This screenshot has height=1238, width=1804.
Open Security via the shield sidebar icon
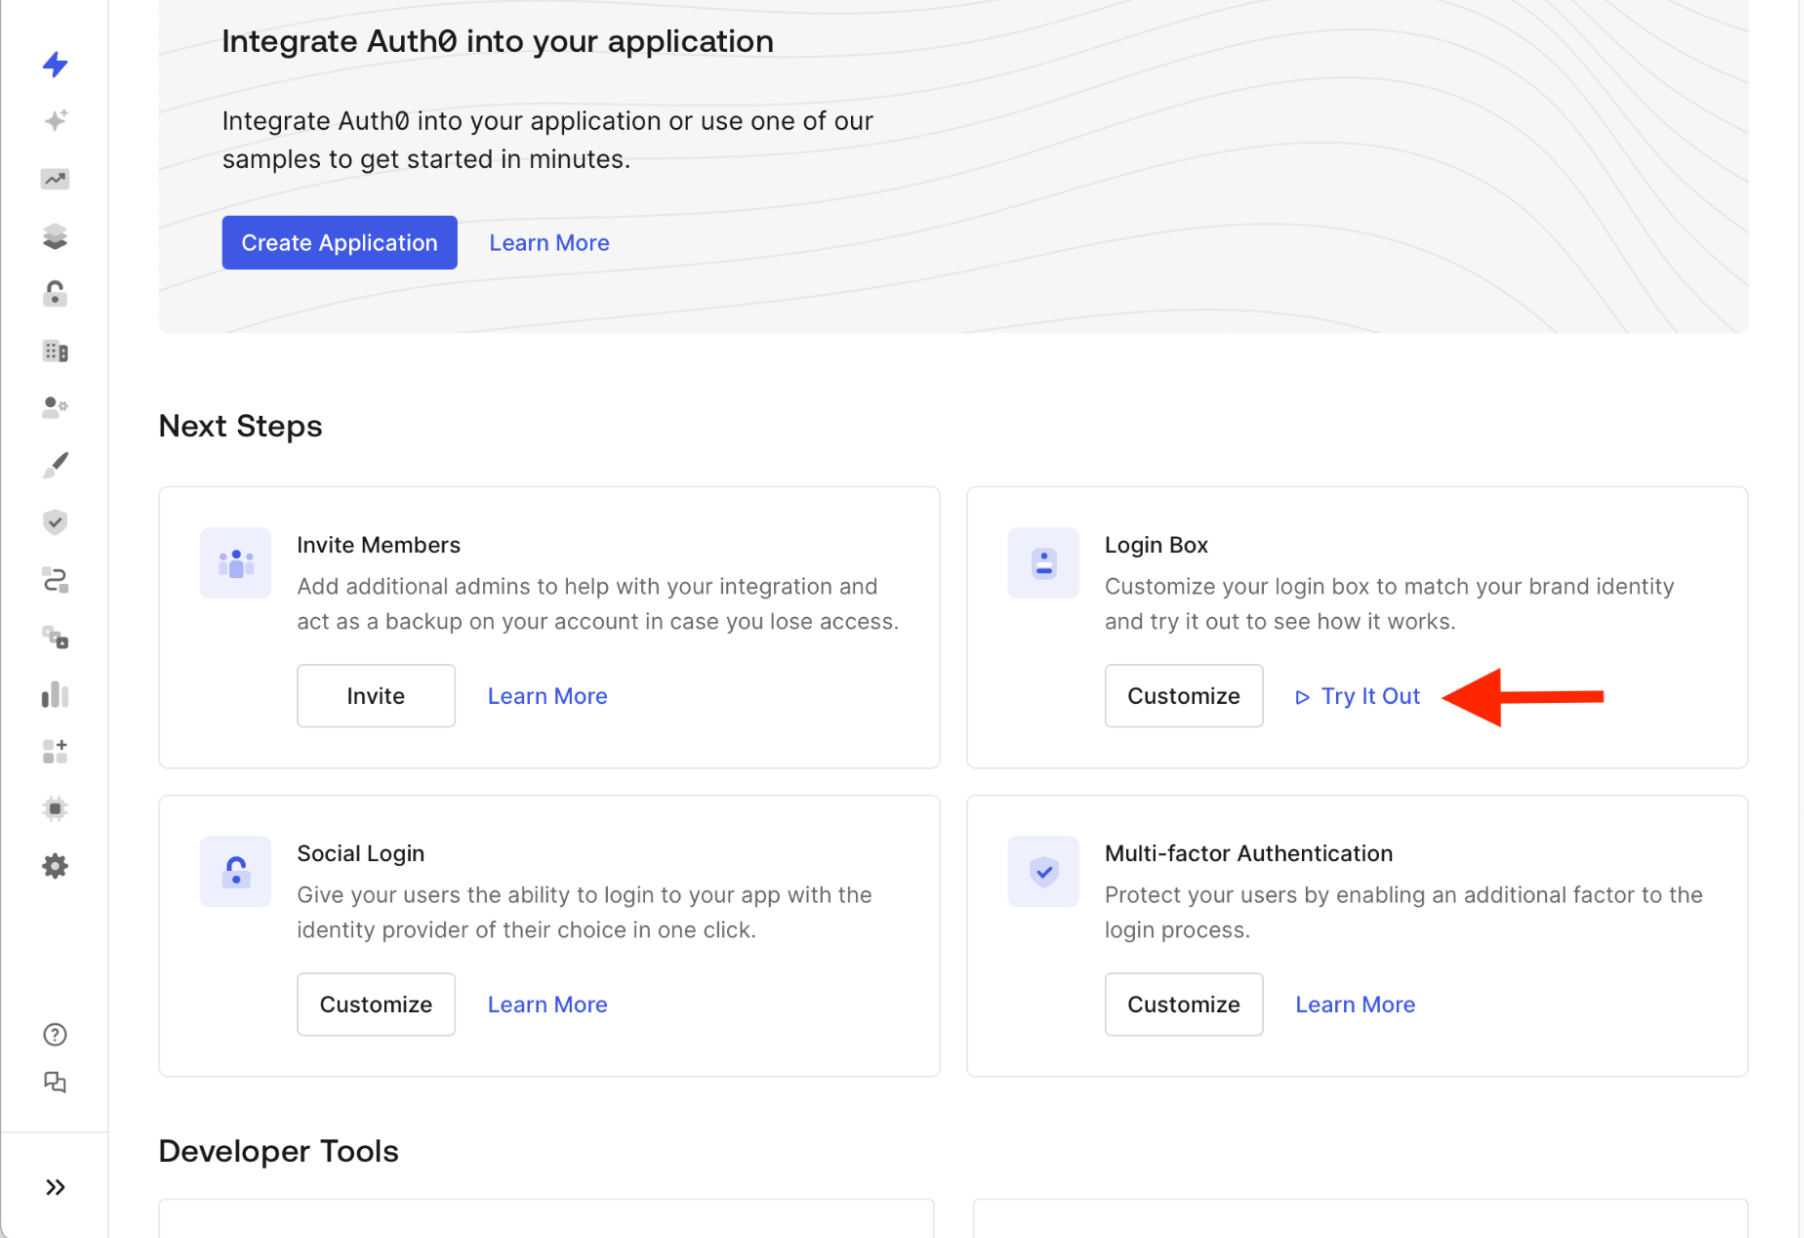click(55, 522)
